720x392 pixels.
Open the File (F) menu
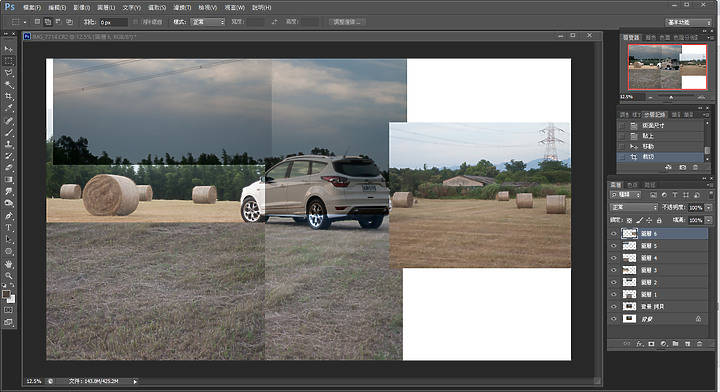point(32,8)
